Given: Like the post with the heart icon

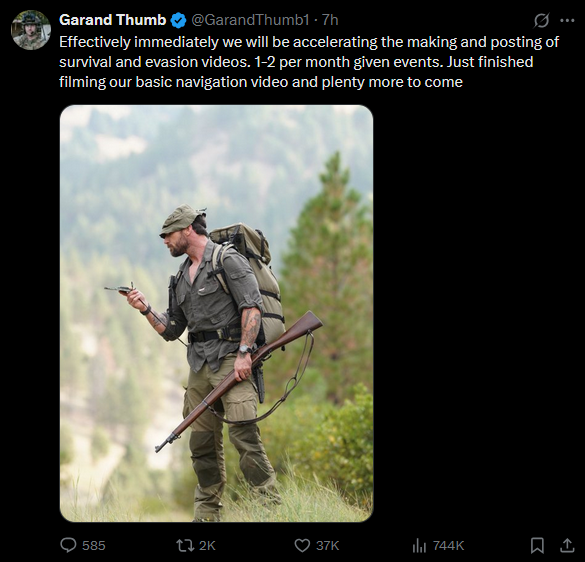Looking at the screenshot, I should click(302, 545).
